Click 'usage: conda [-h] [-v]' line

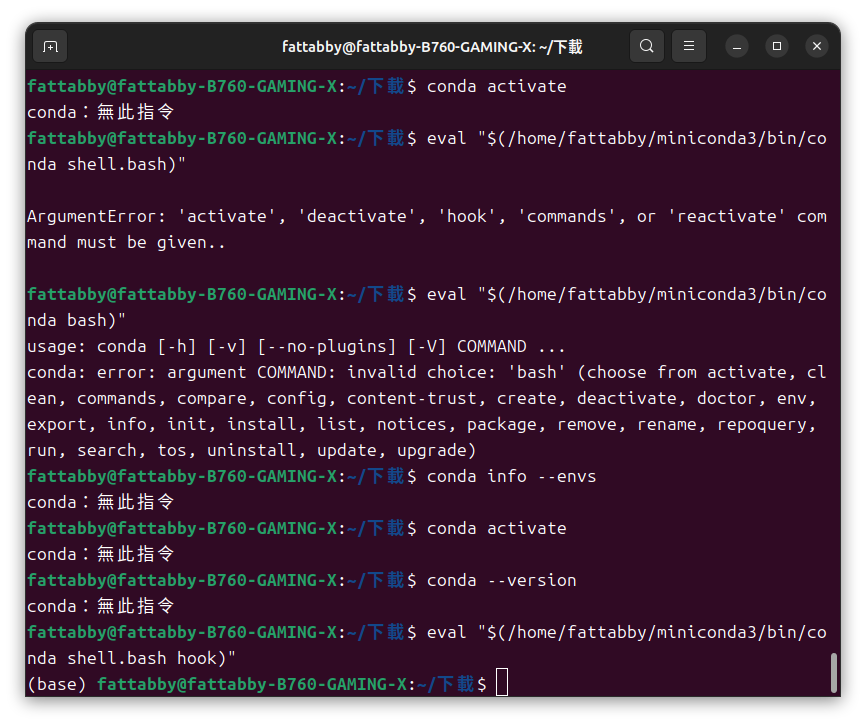(296, 347)
